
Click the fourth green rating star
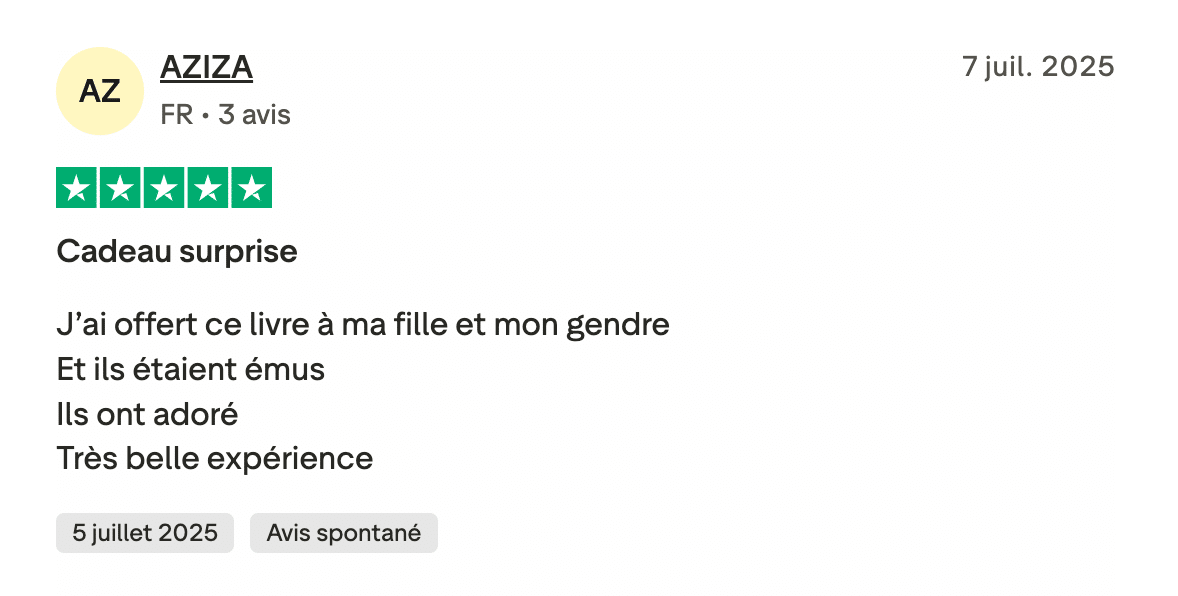point(208,188)
